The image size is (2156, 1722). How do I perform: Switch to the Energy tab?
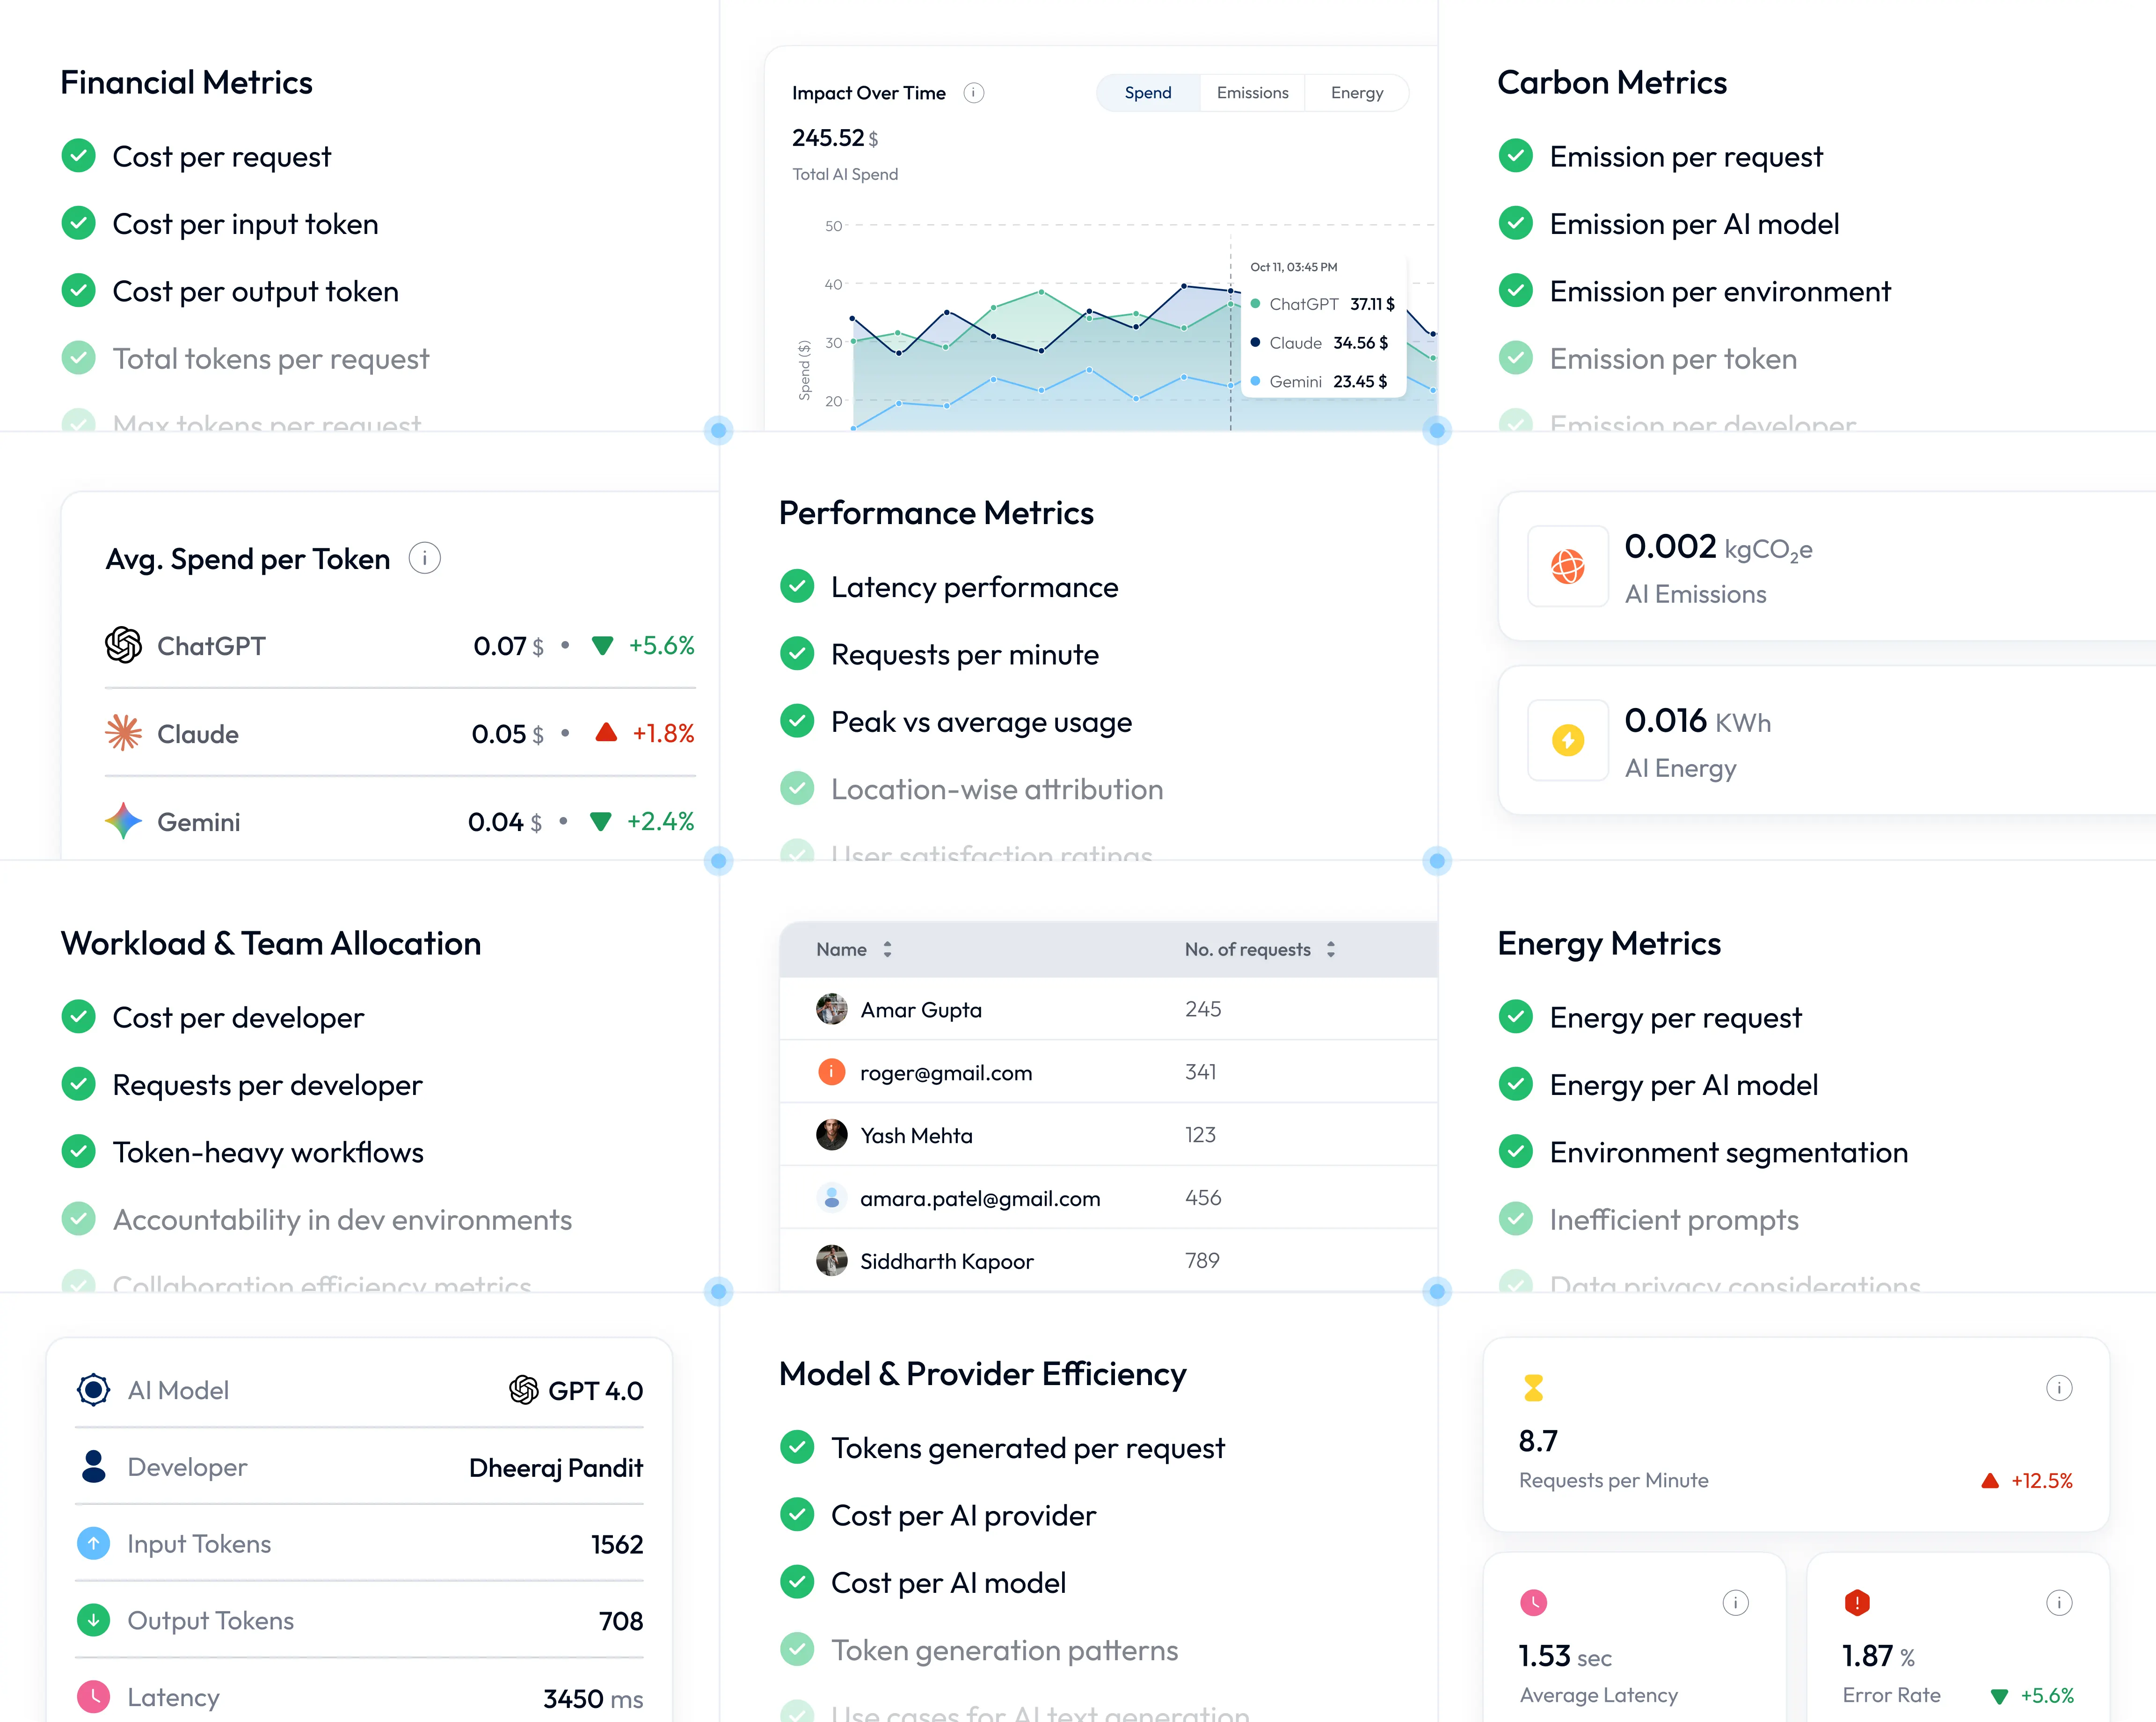point(1357,93)
